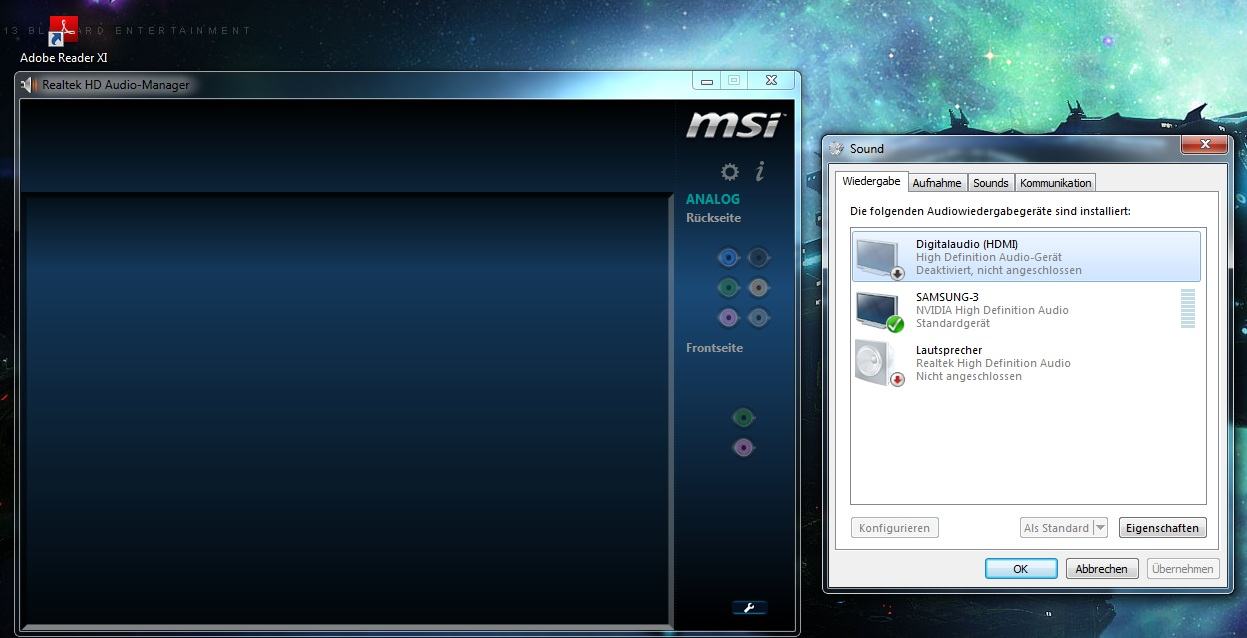Click the Sound dialog title bar icon

(837, 148)
